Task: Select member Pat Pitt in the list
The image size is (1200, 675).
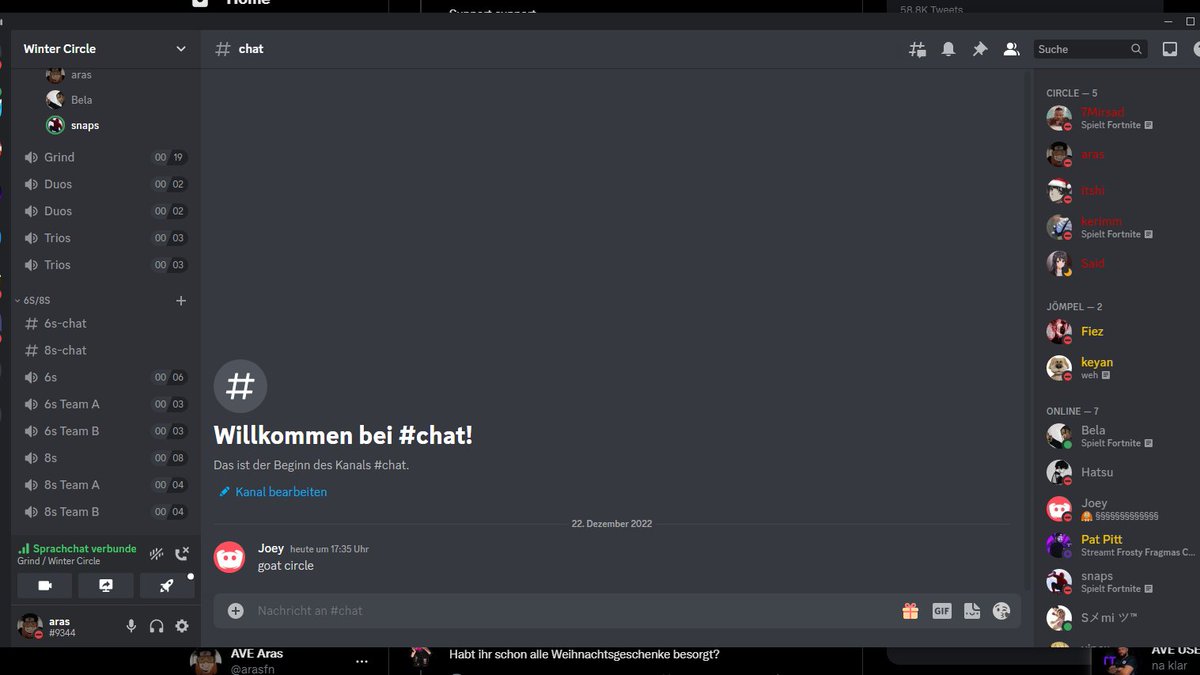Action: point(1118,545)
